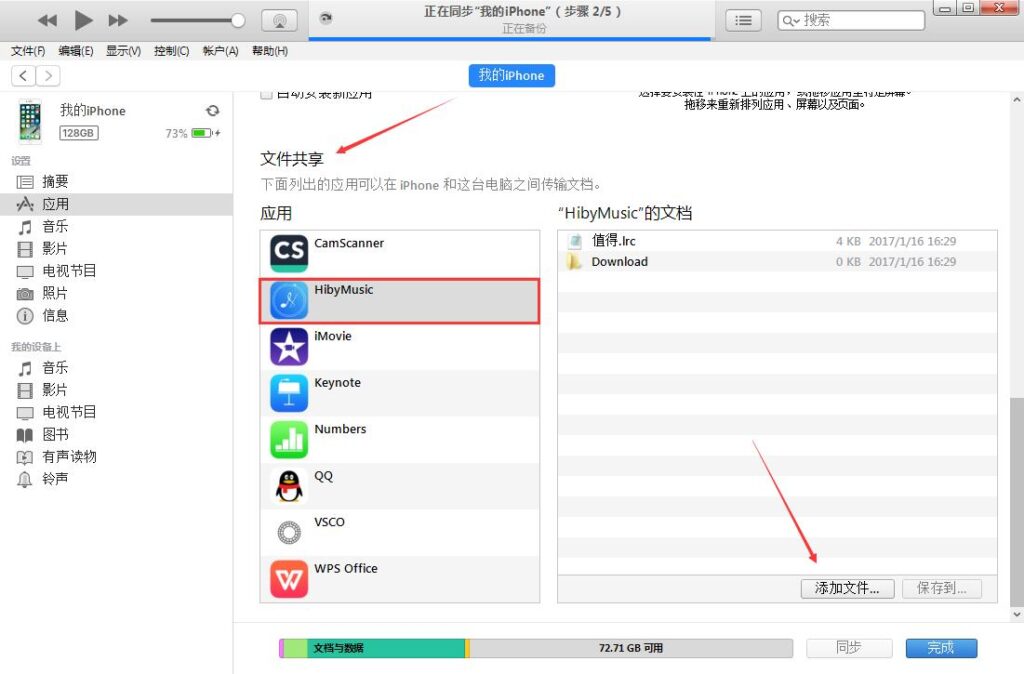Select 音乐 under 设置 section
1024x674 pixels.
(116, 227)
